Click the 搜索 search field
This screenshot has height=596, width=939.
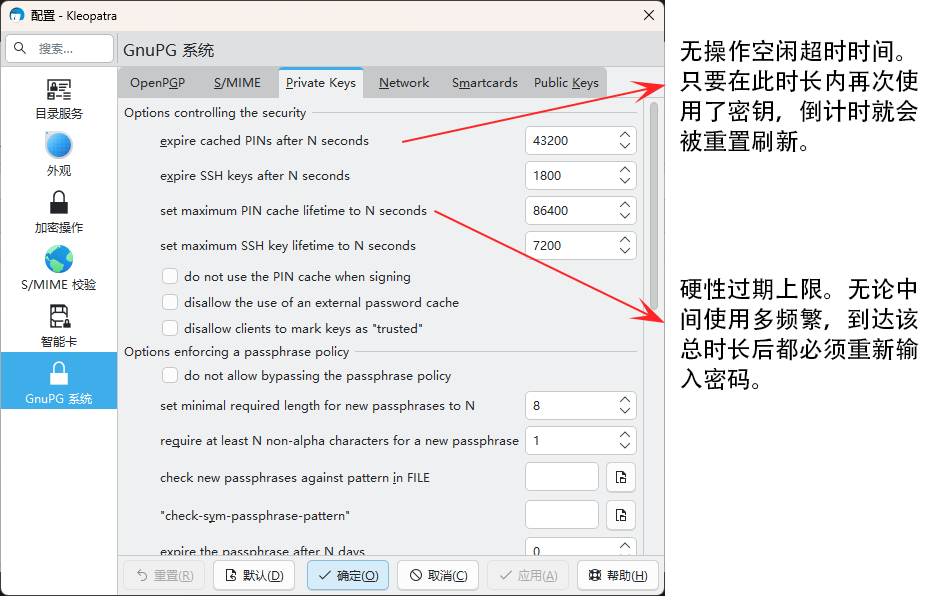click(x=59, y=49)
